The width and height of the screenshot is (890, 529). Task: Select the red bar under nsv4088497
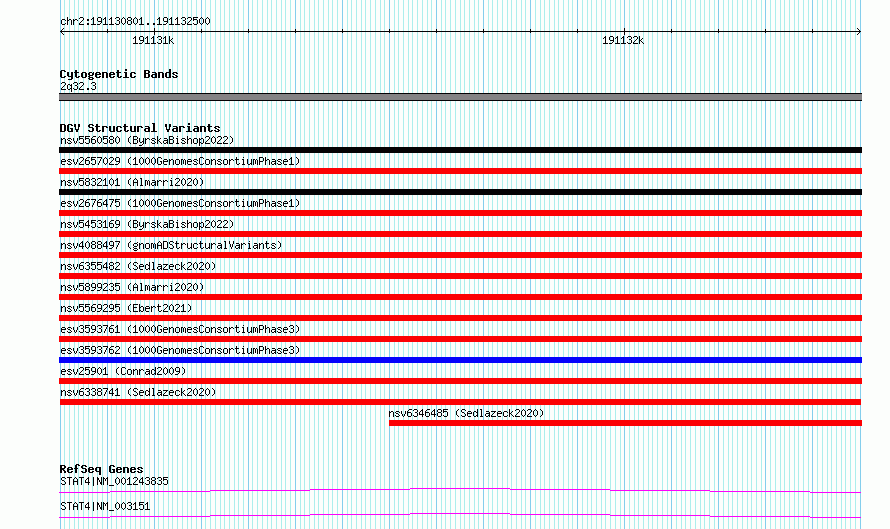pyautogui.click(x=460, y=255)
